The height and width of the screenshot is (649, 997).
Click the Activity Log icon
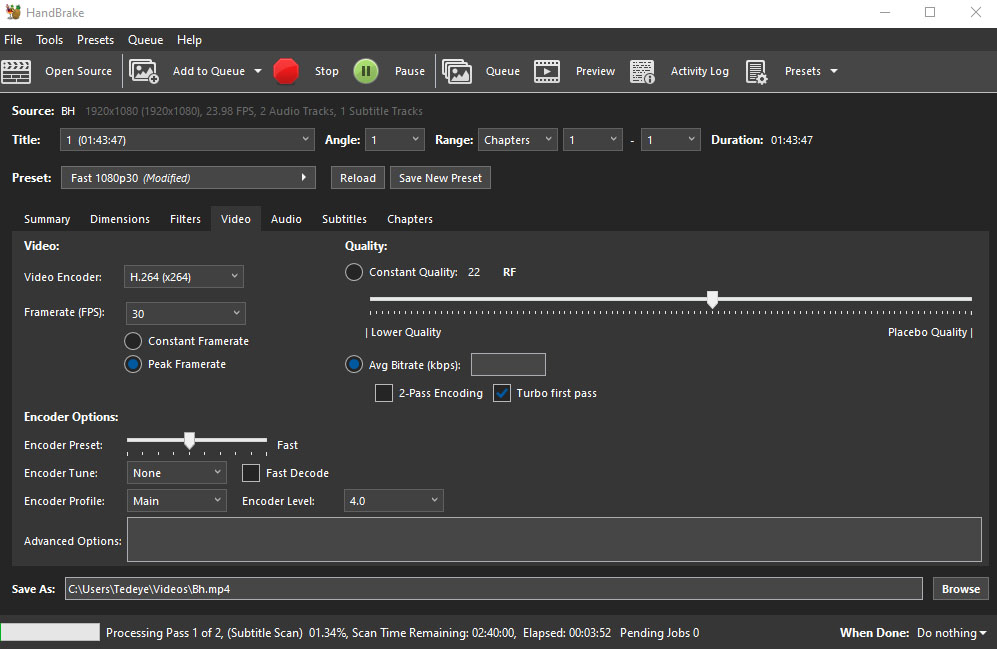(x=642, y=71)
